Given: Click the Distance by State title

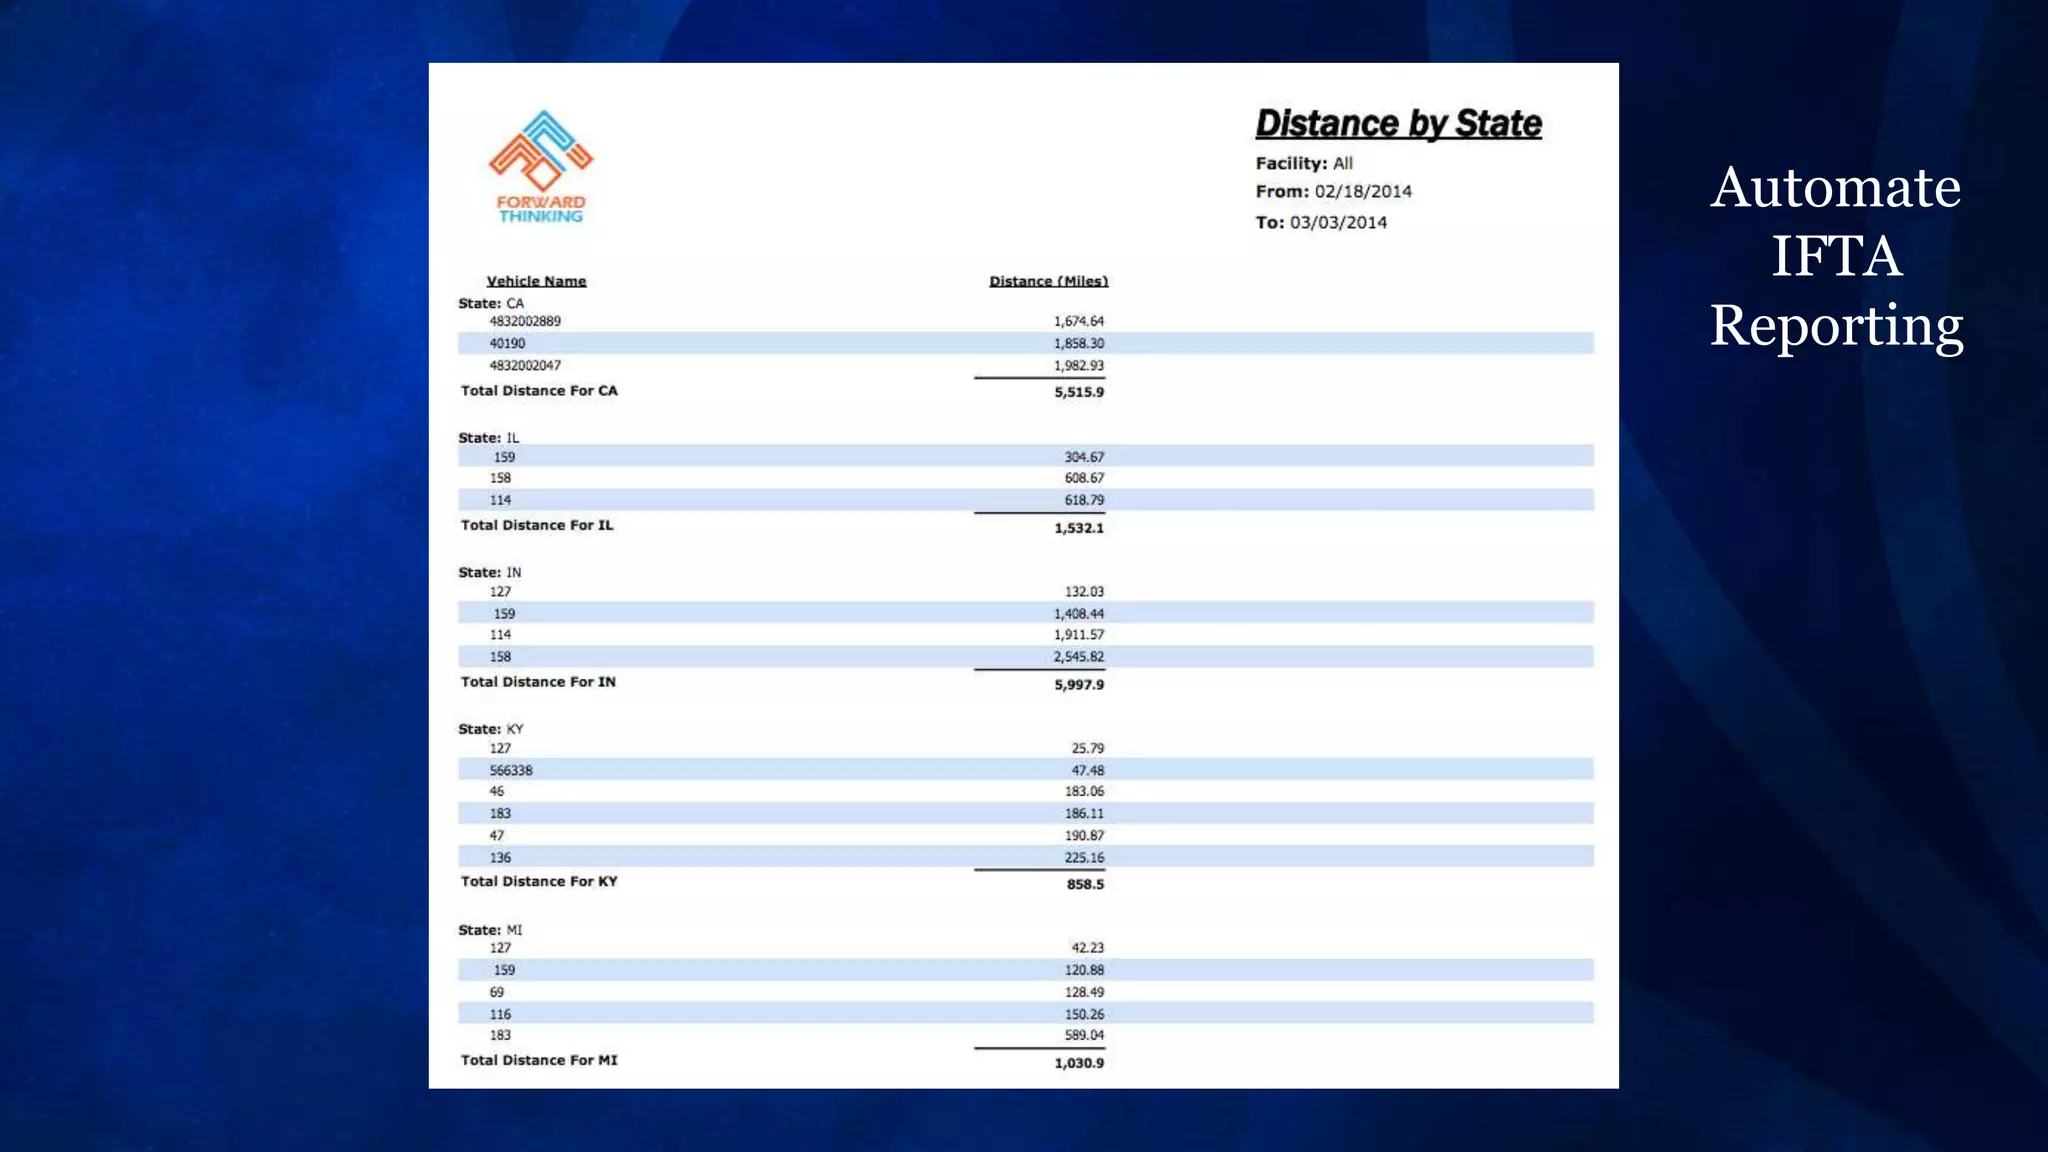Looking at the screenshot, I should 1398,123.
